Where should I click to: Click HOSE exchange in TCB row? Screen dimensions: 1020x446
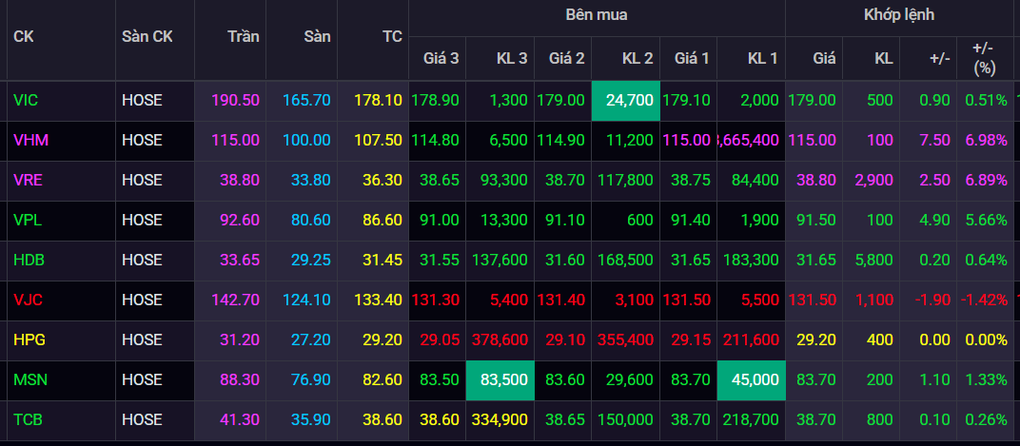pyautogui.click(x=142, y=420)
